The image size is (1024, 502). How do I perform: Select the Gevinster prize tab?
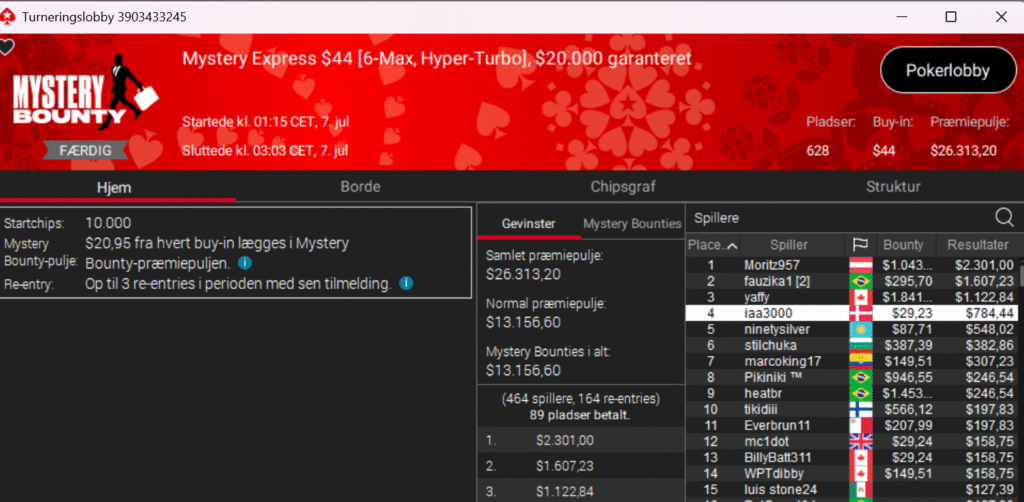pos(528,224)
